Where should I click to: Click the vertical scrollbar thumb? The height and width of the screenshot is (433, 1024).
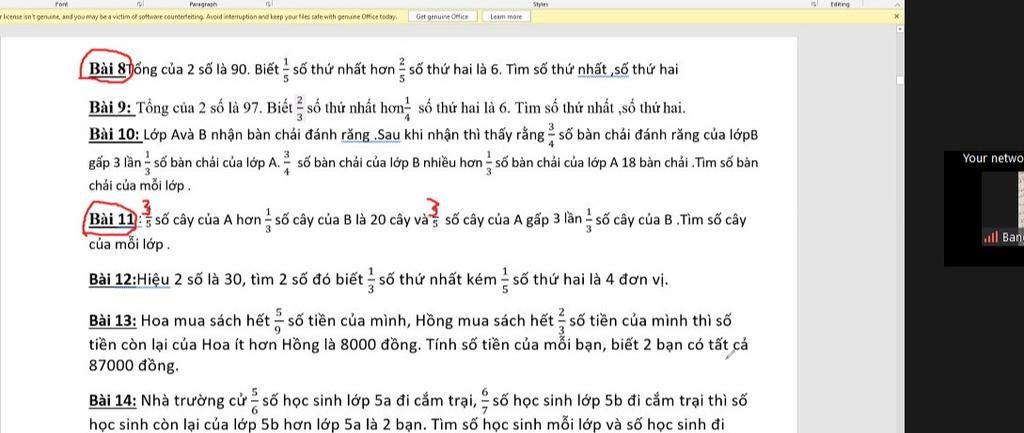click(900, 80)
